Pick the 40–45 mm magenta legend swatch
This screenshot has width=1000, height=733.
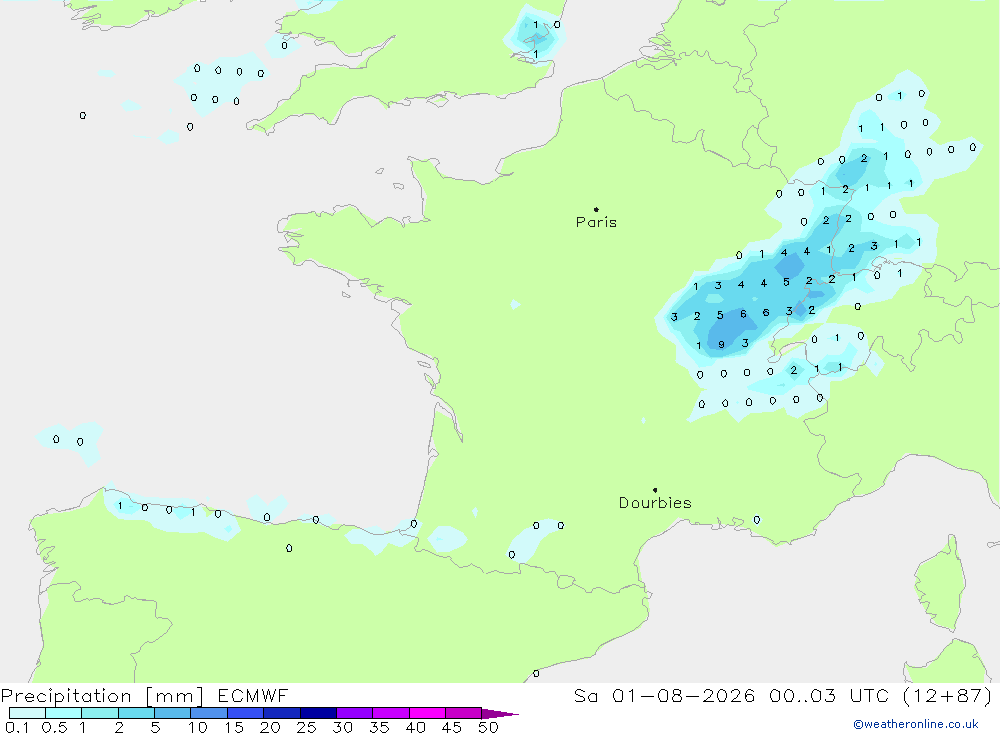point(427,713)
